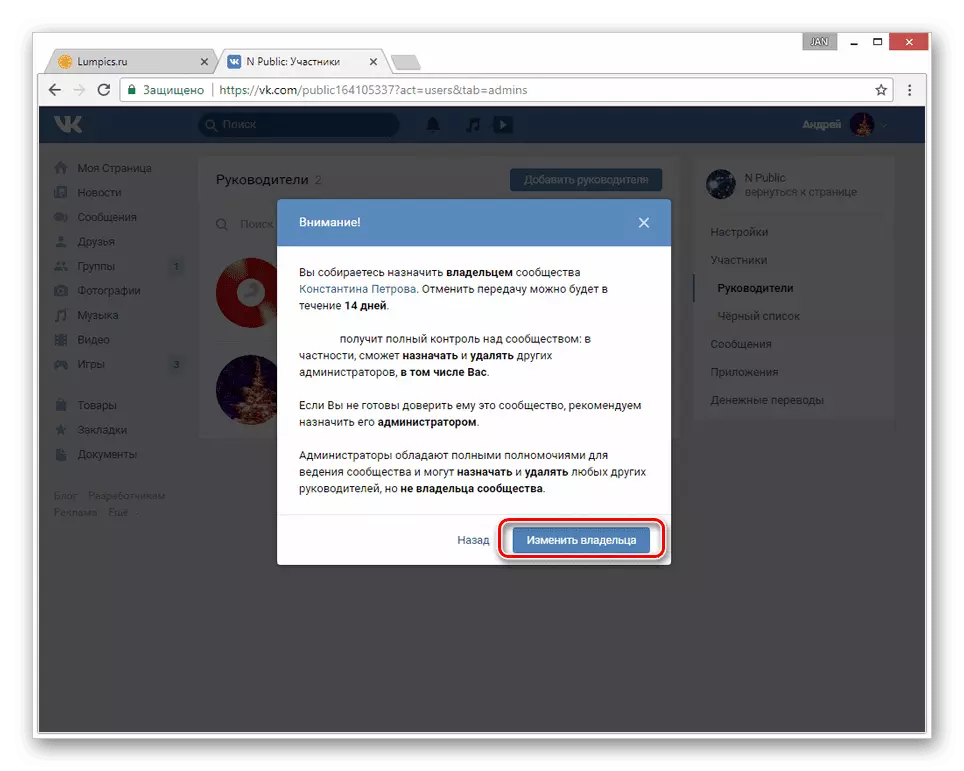This screenshot has width=964, height=771.
Task: Select the N Public: Участники tab
Action: [x=301, y=61]
